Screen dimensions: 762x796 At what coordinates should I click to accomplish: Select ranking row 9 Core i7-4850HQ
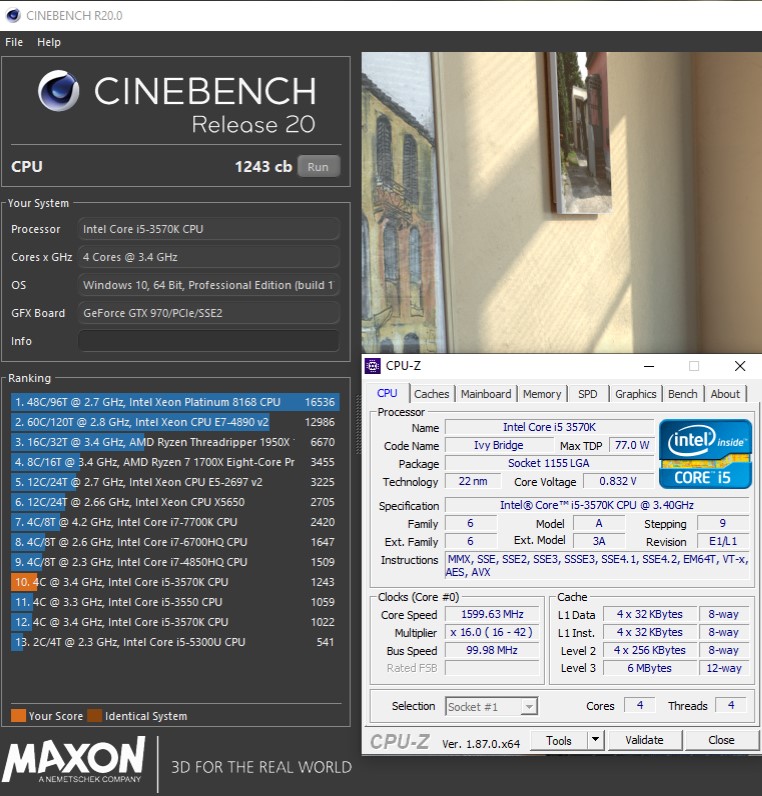[175, 562]
